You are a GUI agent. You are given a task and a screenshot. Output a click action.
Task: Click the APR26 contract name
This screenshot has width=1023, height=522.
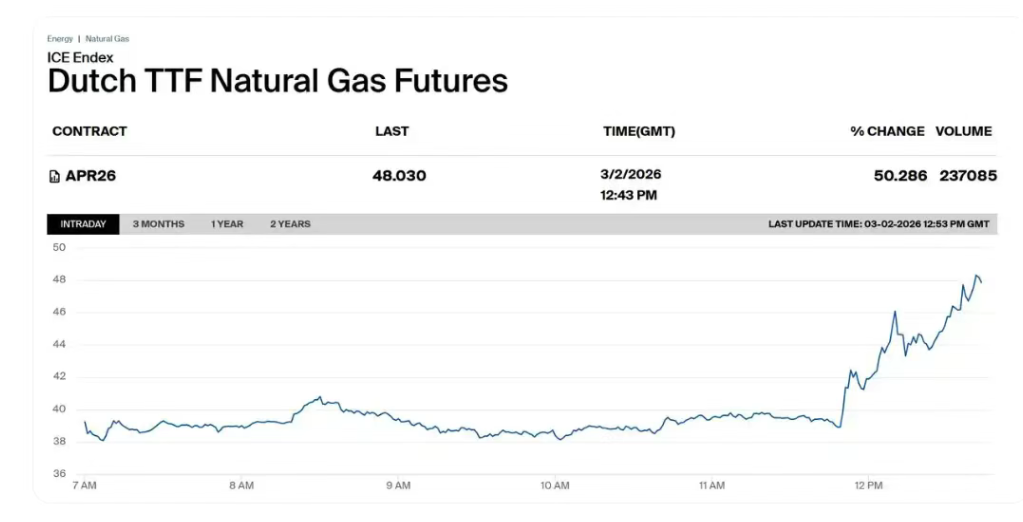pyautogui.click(x=91, y=176)
